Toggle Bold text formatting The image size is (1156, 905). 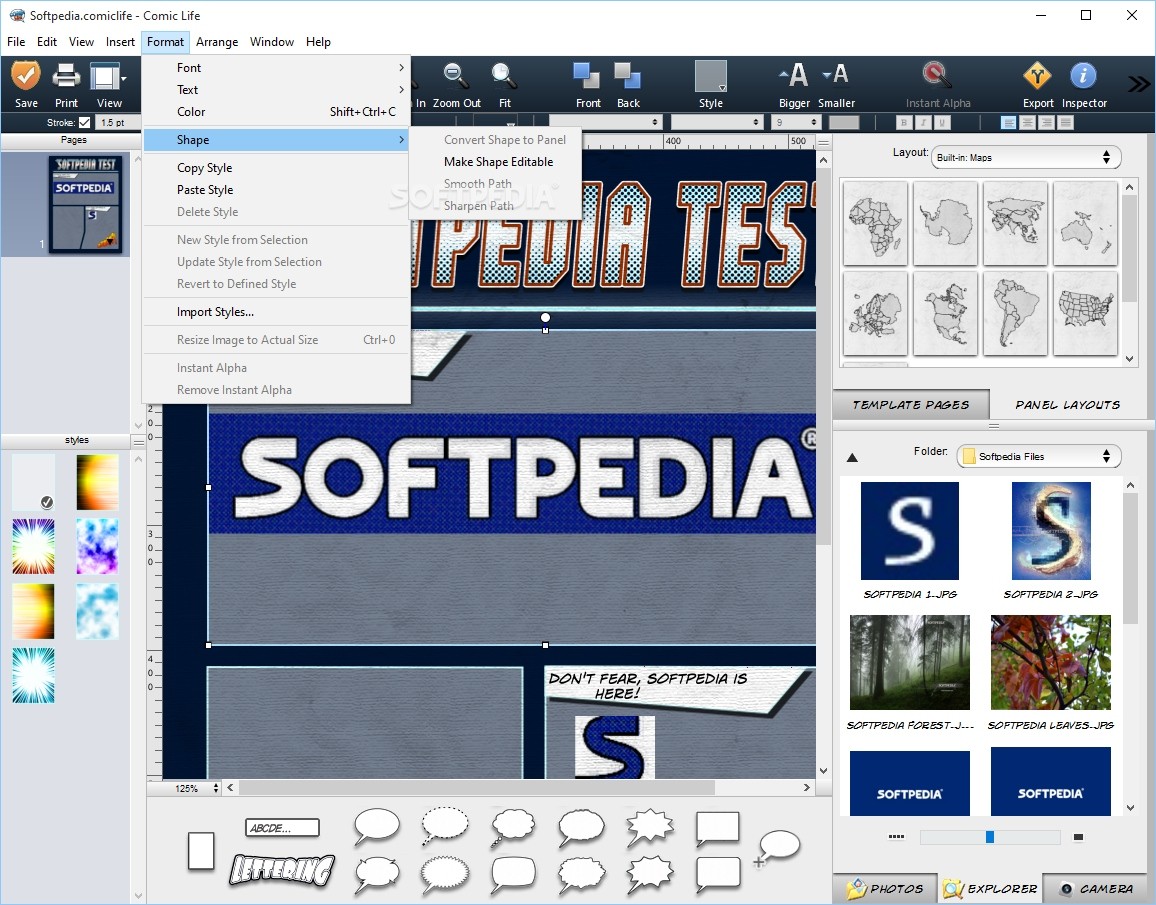(904, 122)
